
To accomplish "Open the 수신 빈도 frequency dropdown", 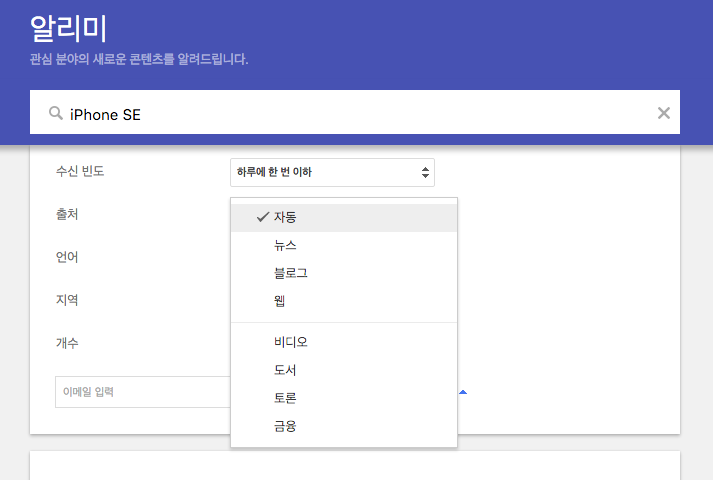I will pyautogui.click(x=332, y=172).
